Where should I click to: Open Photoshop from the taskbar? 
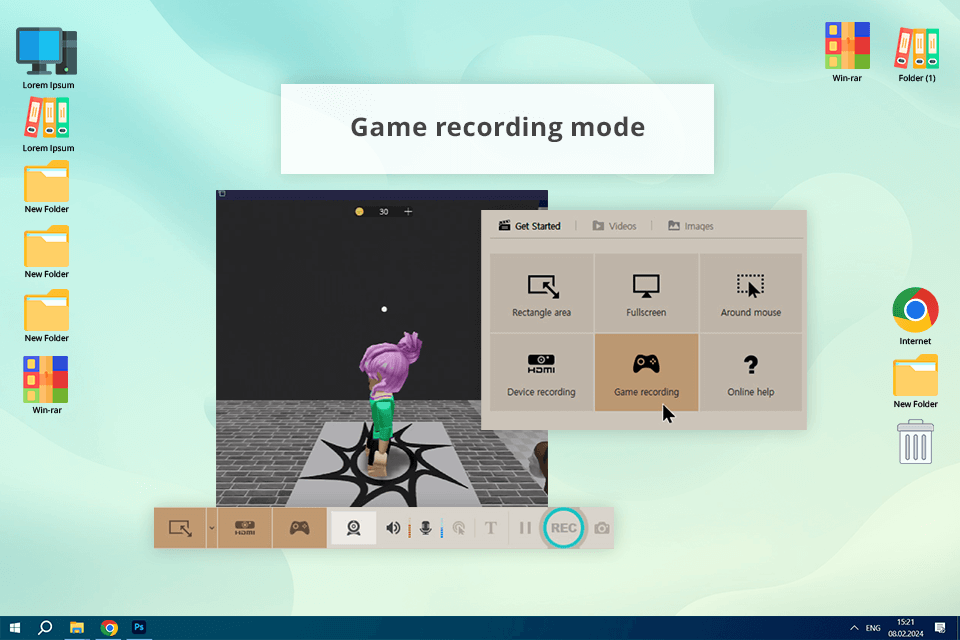click(139, 628)
